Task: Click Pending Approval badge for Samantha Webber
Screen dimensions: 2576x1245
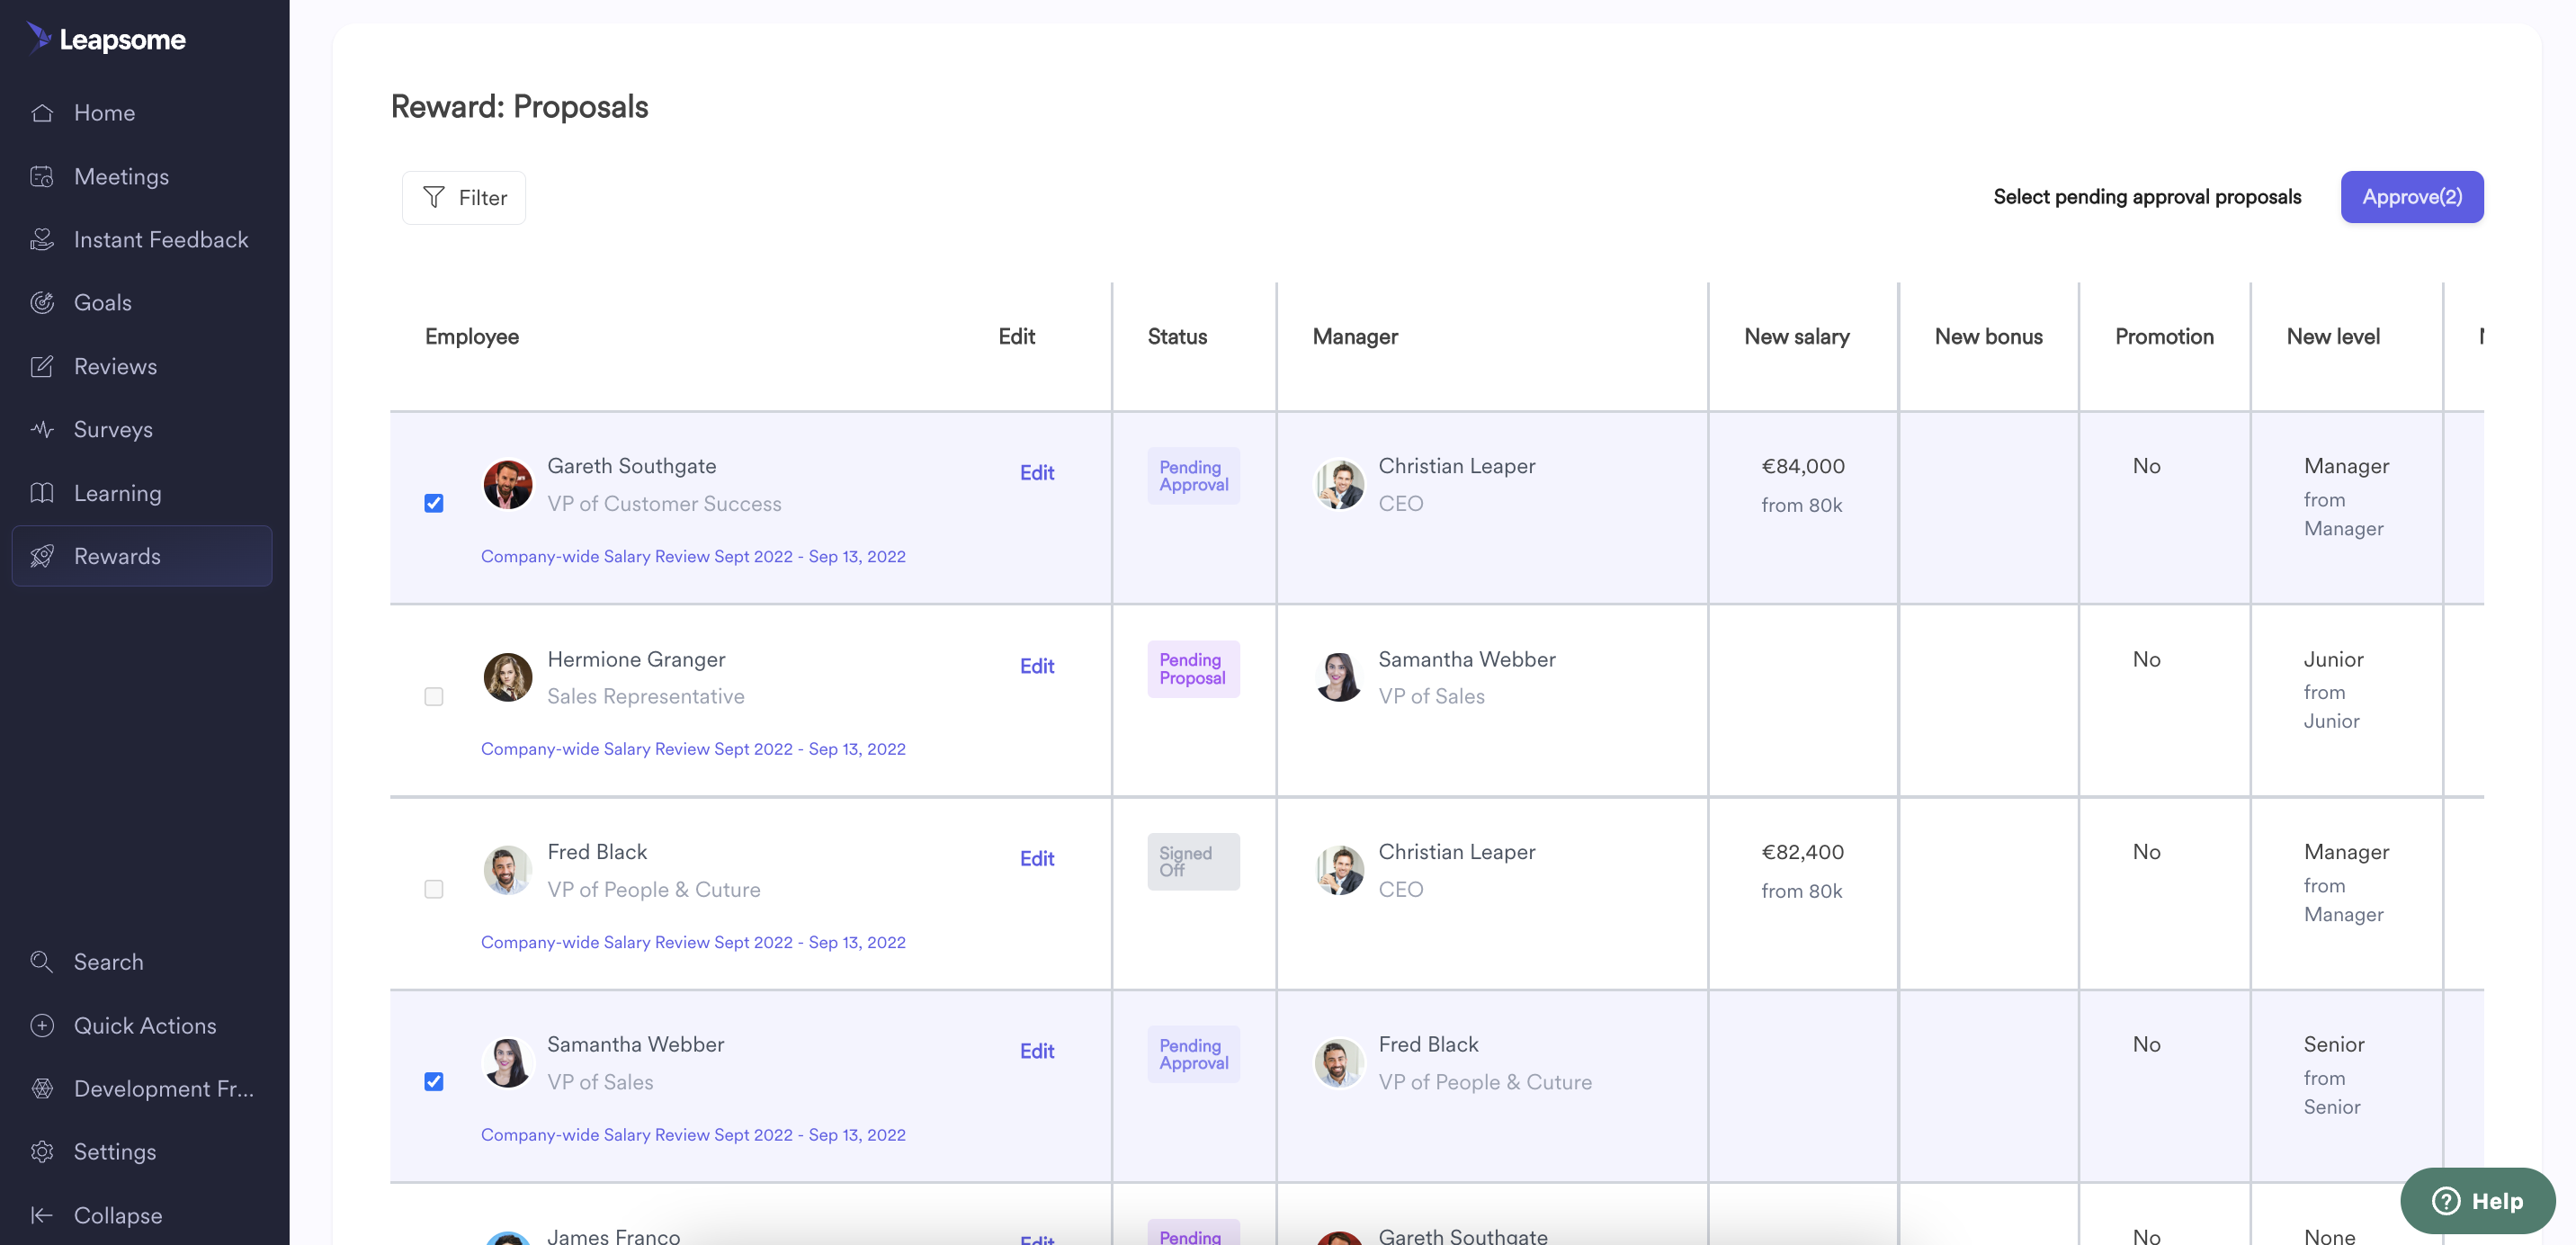Action: coord(1193,1054)
